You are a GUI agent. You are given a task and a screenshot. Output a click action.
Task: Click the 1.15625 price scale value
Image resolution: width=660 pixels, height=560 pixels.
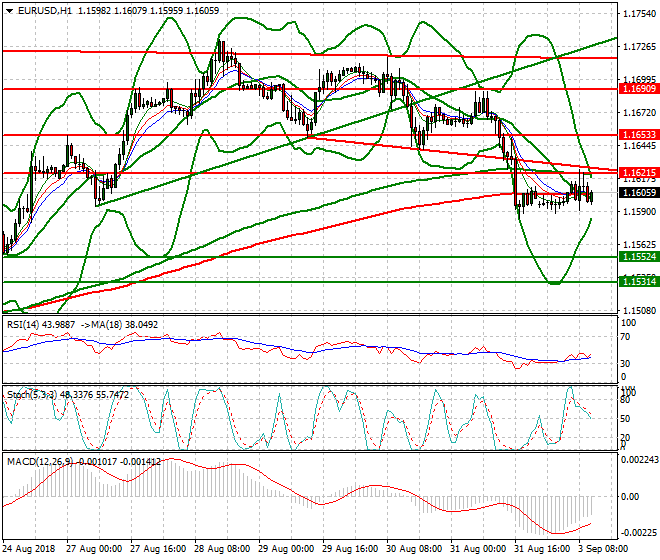[639, 245]
